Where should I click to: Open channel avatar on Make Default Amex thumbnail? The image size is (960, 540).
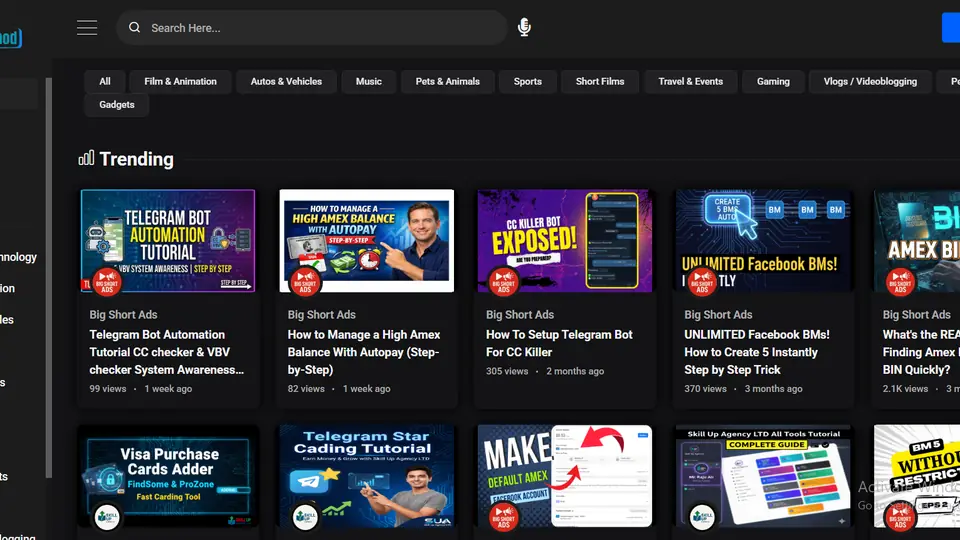(x=503, y=517)
